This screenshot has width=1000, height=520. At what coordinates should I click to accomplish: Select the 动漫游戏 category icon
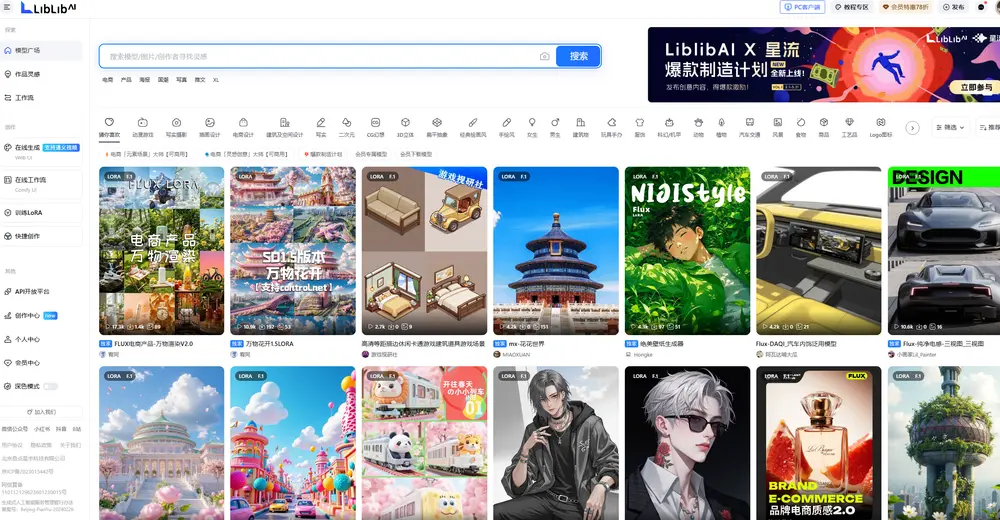[143, 123]
